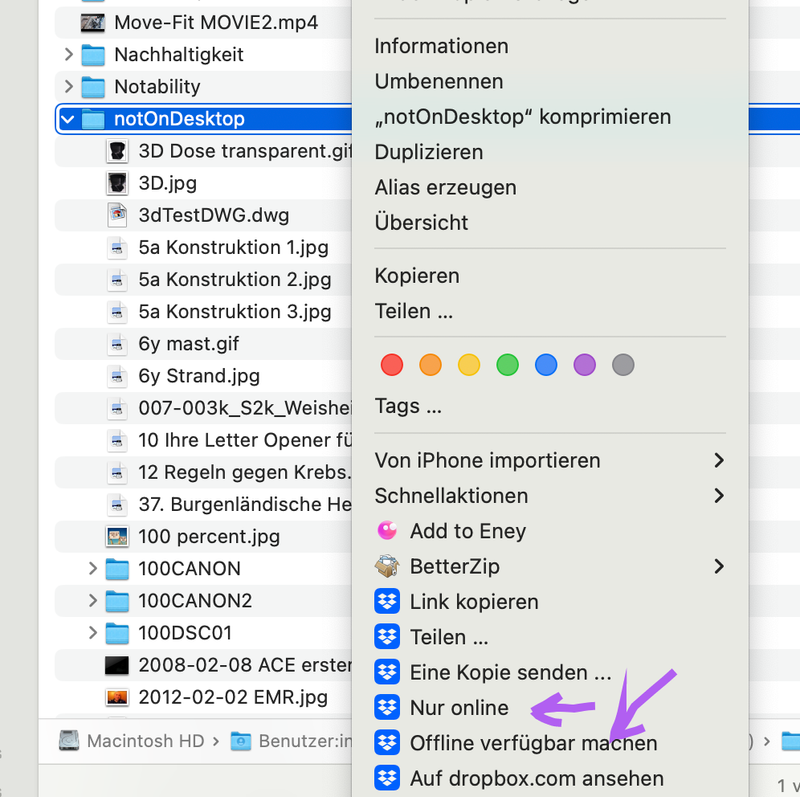Choose Duplizieren from context menu
Image resolution: width=800 pixels, height=797 pixels.
pos(429,152)
